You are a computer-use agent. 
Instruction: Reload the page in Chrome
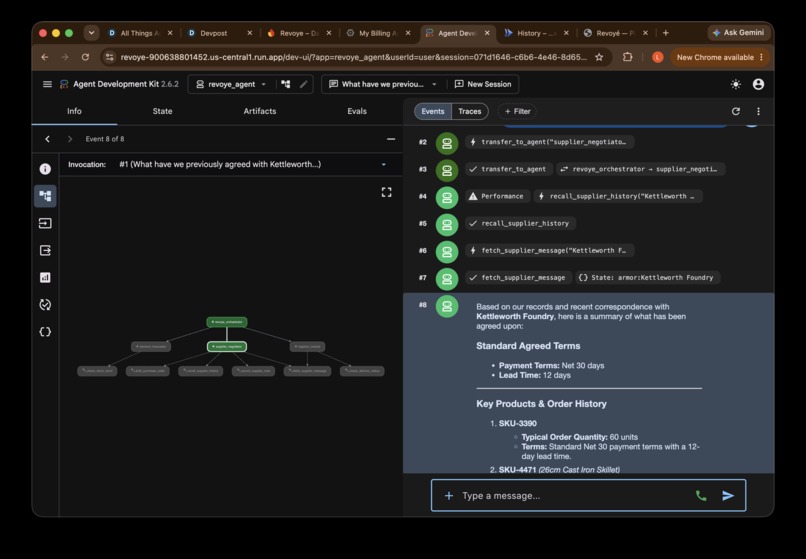pyautogui.click(x=85, y=57)
